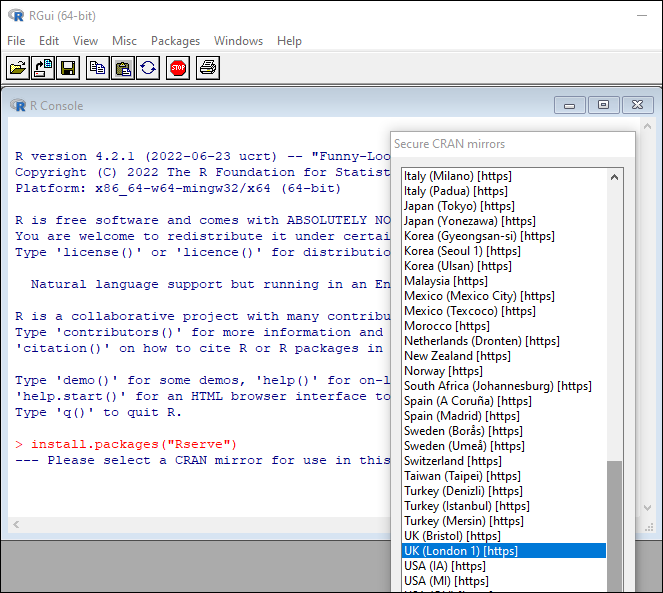
Task: Select mirror 'USA (MI) [https]'
Action: tap(504, 581)
